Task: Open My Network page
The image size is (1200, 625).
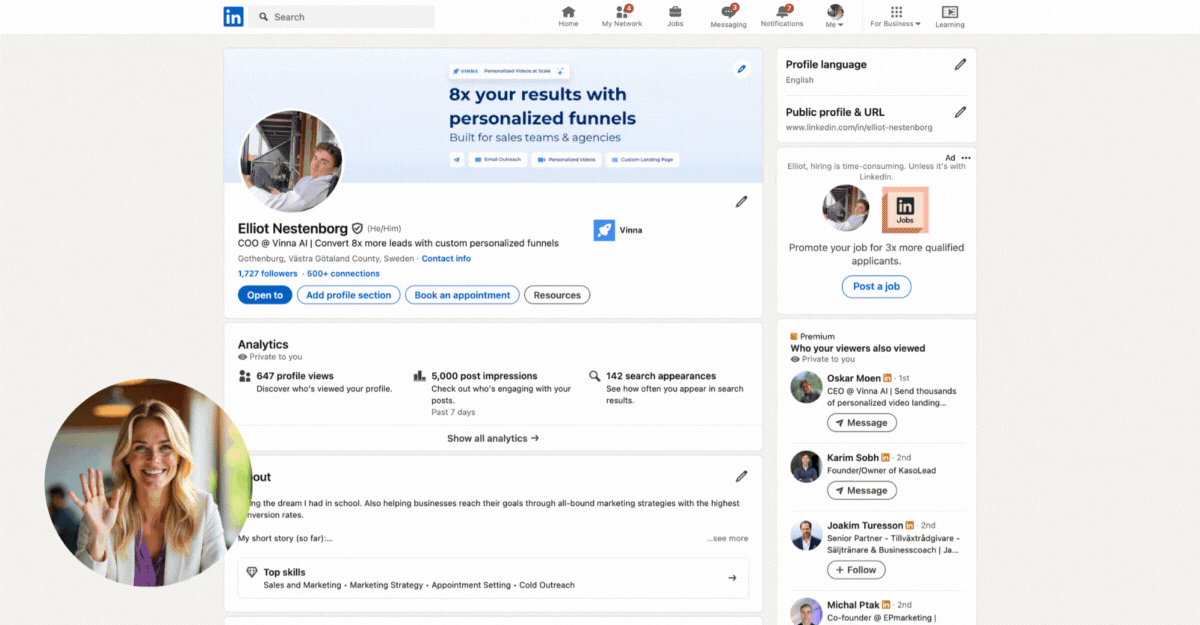Action: click(x=622, y=16)
